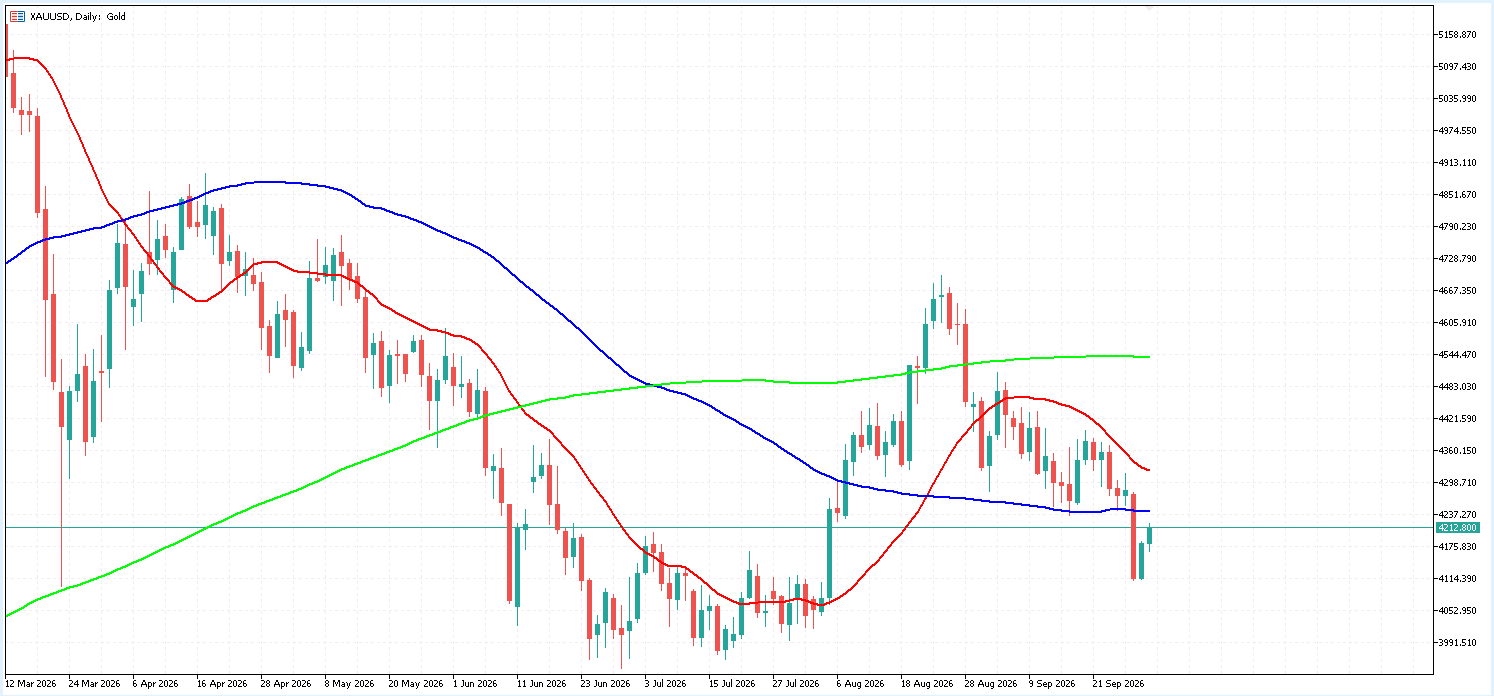Click price axis label 4667.350
Screen dimensions: 1494x696
tap(1457, 291)
